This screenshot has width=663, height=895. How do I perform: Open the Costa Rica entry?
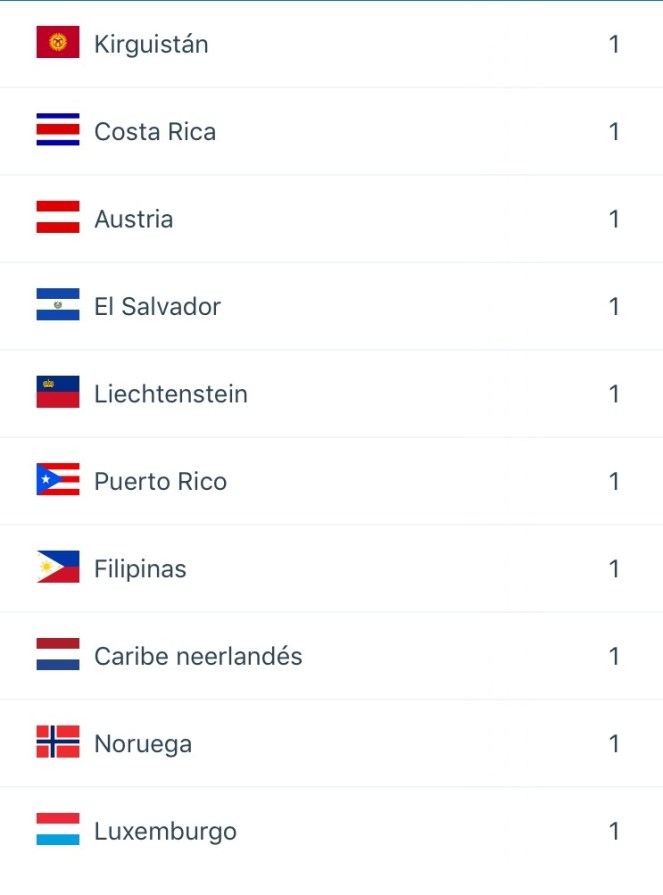[155, 132]
